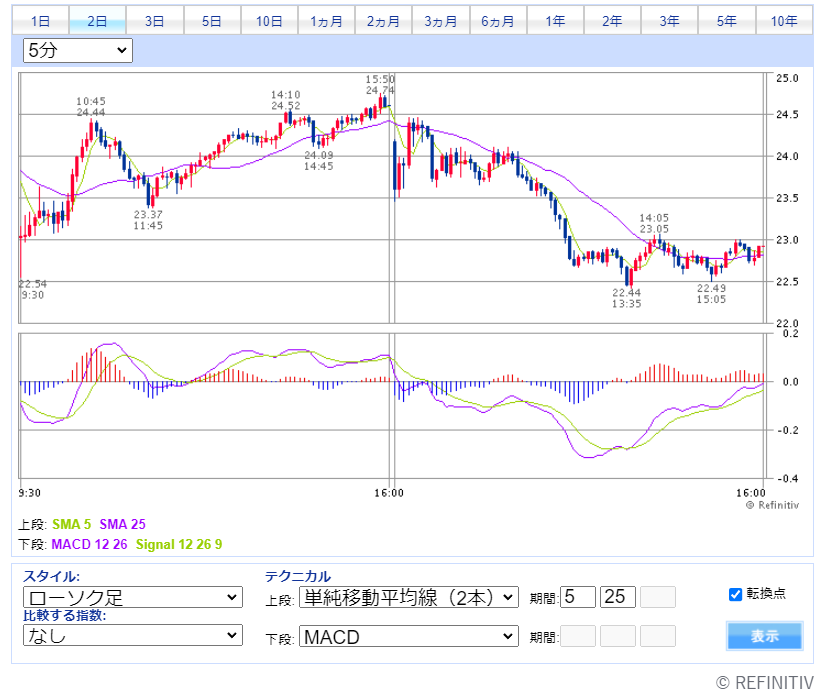826x695 pixels.
Task: Expand the 単純移動平均線（2本） upper technical dropdown
Action: pyautogui.click(x=408, y=597)
